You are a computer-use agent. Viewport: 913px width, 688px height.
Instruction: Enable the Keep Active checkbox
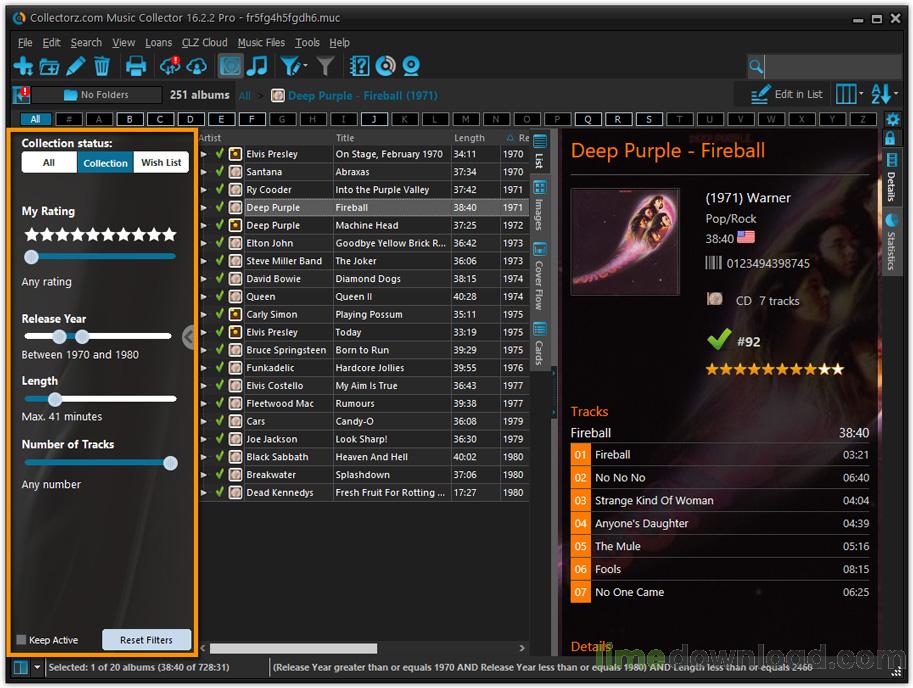point(22,640)
